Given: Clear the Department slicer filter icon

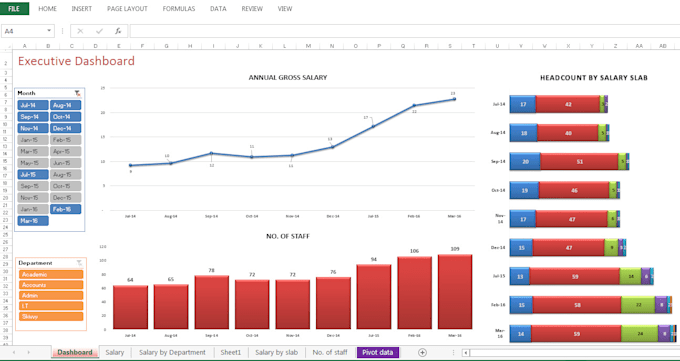Looking at the screenshot, I should [79, 263].
